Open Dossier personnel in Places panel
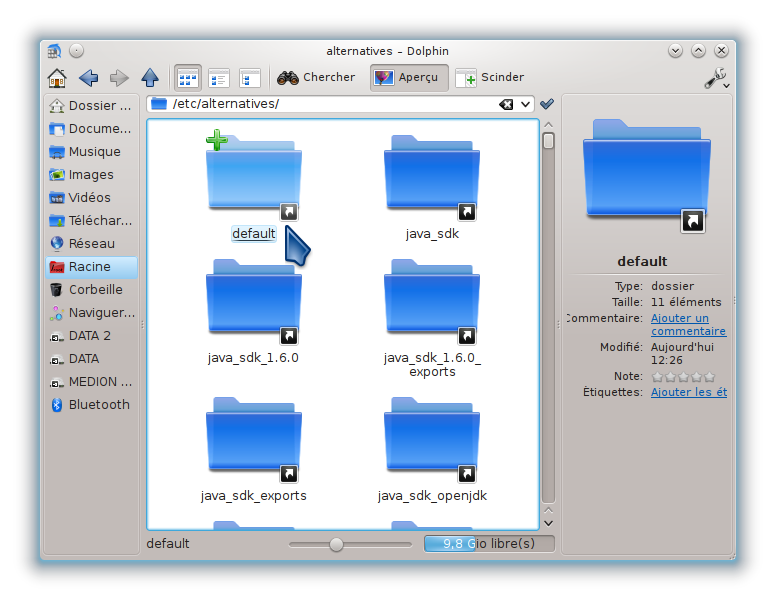Viewport: 776px width, 600px height. (91, 106)
